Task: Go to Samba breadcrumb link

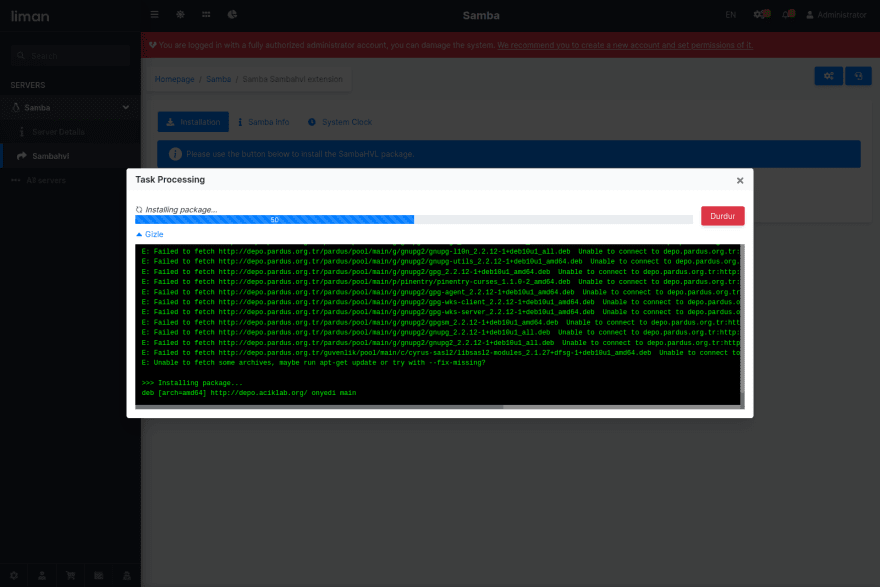Action: click(x=218, y=79)
